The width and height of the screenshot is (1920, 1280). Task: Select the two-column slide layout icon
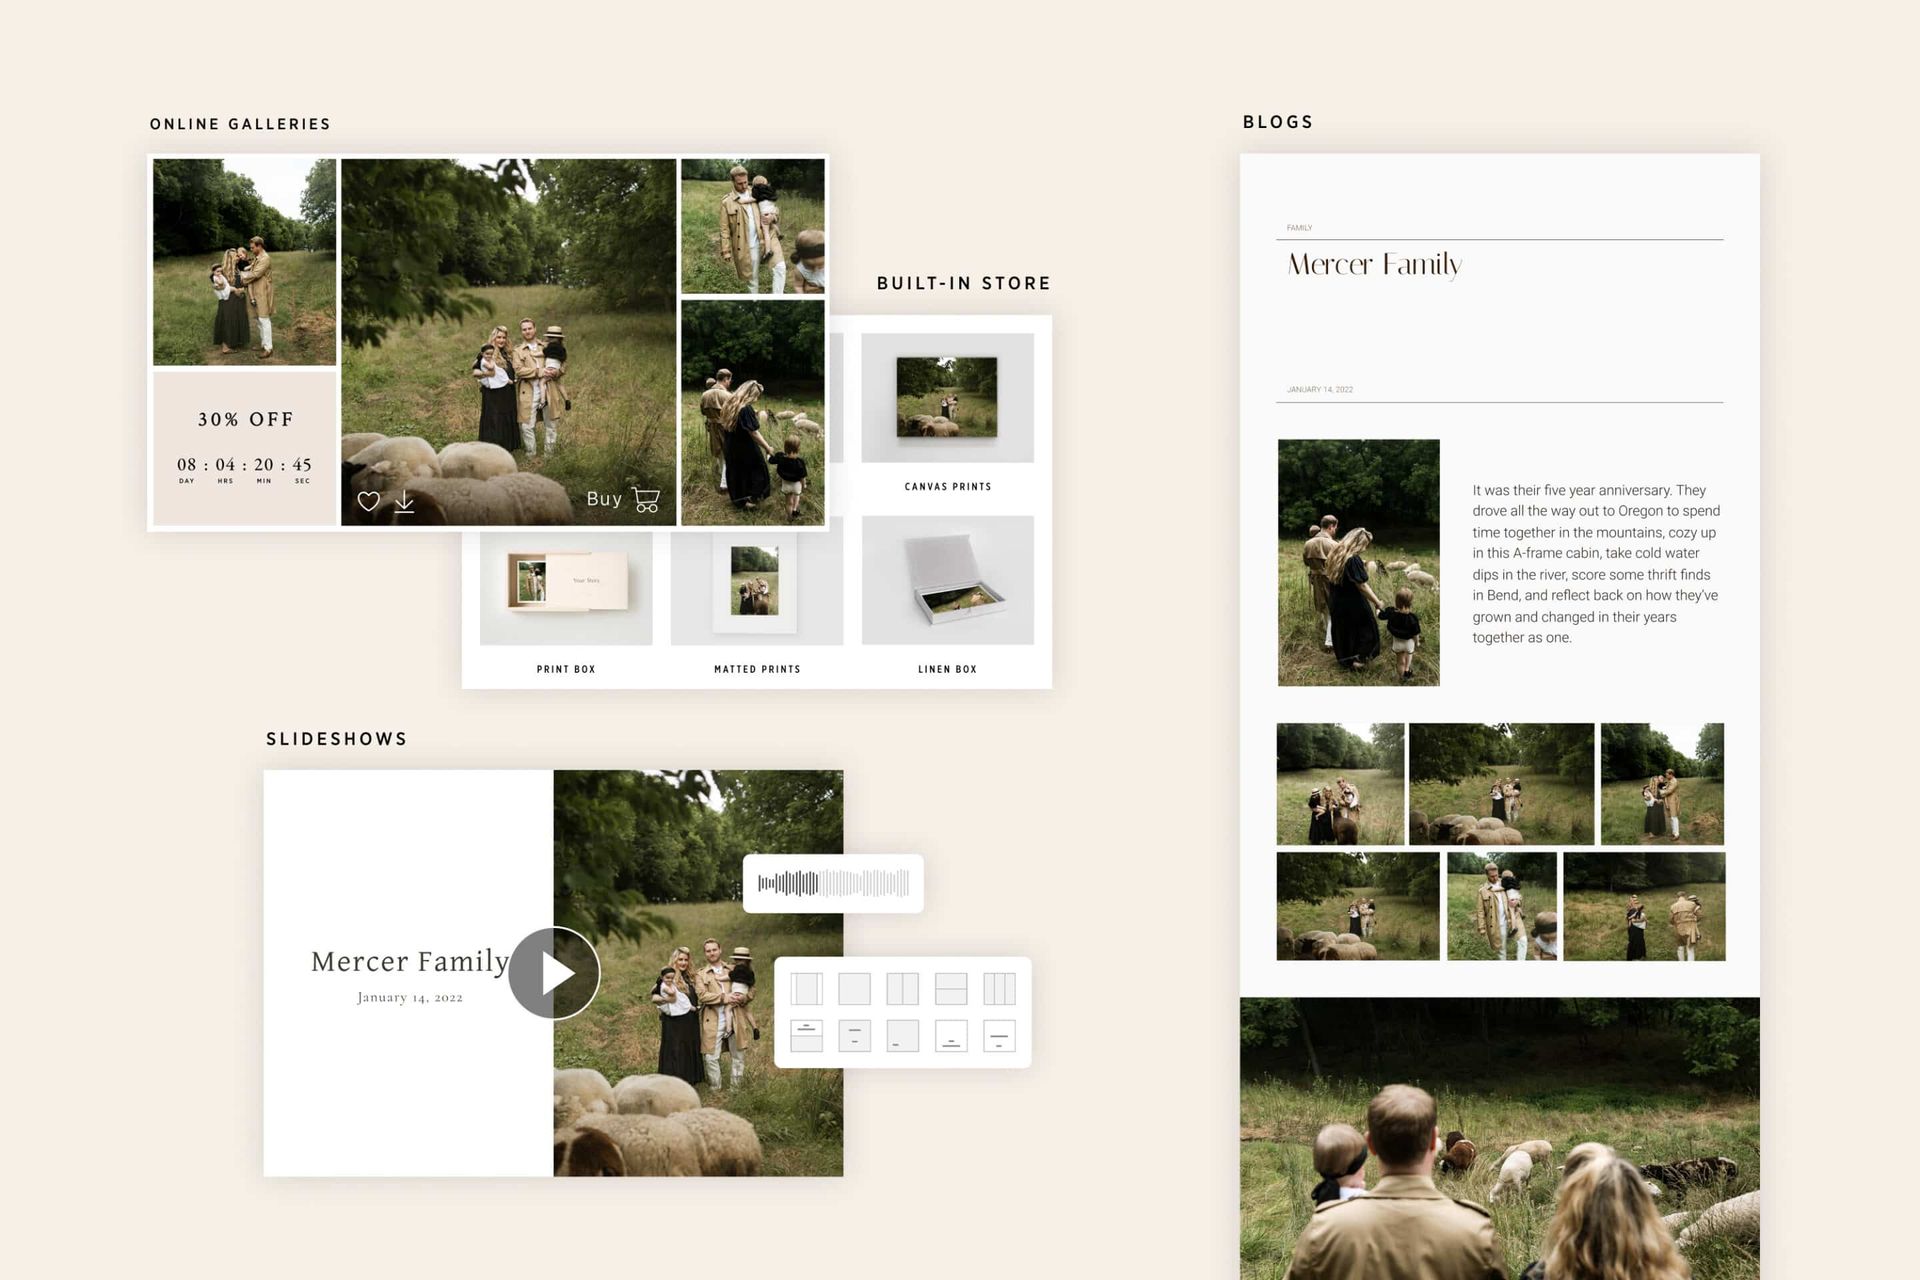[x=903, y=990]
